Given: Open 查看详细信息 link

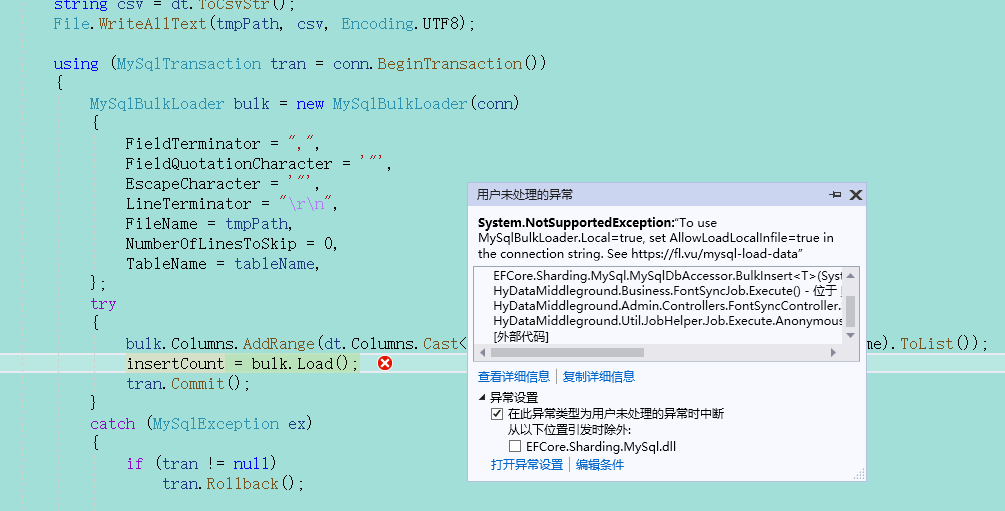Looking at the screenshot, I should 513,377.
